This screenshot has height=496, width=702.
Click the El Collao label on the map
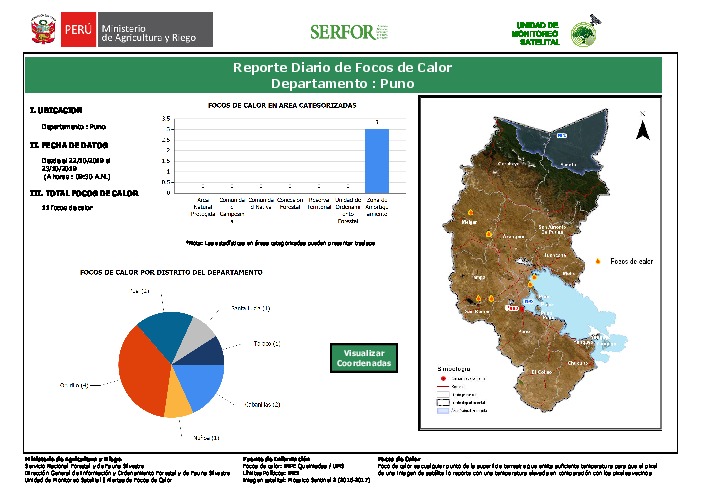pyautogui.click(x=542, y=371)
